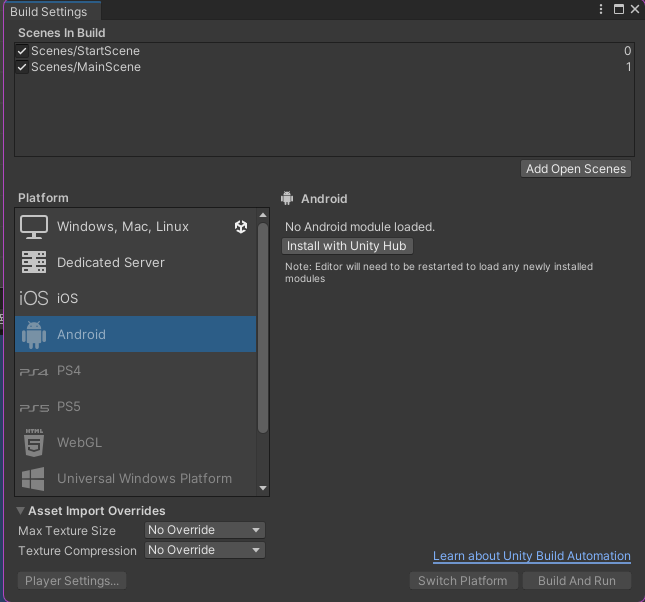
Task: Collapse Asset Import Overrides section
Action: pyautogui.click(x=20, y=511)
